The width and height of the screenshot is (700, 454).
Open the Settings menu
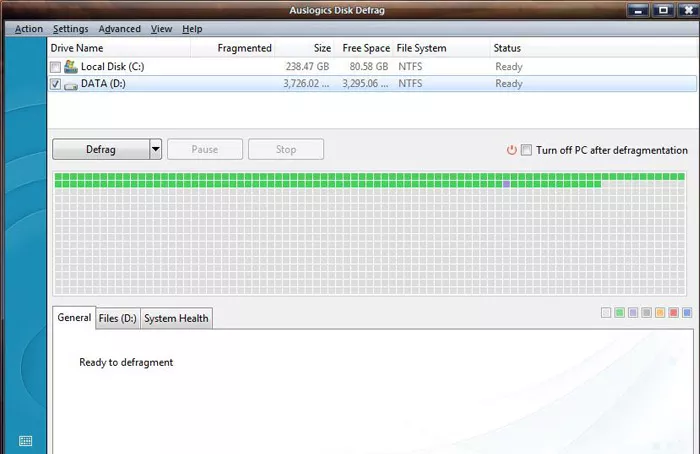click(71, 29)
